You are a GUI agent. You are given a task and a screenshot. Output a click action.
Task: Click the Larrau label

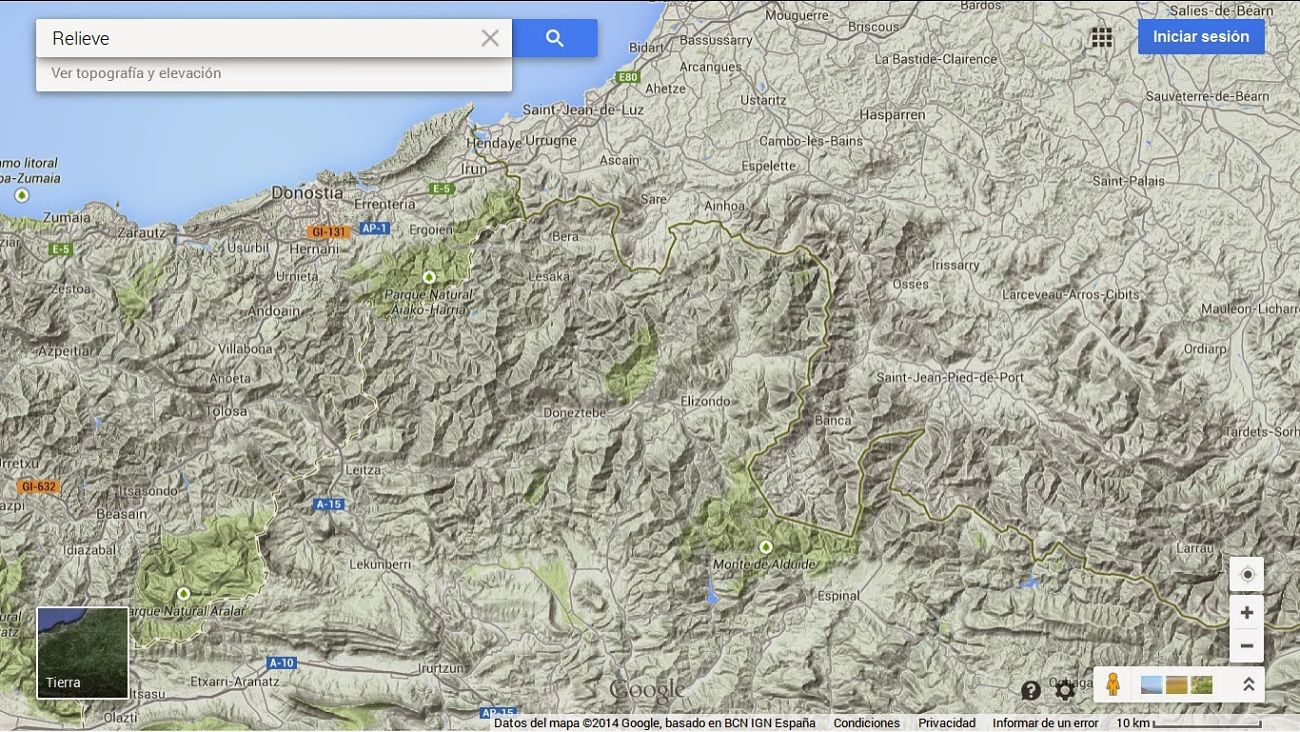click(1195, 548)
